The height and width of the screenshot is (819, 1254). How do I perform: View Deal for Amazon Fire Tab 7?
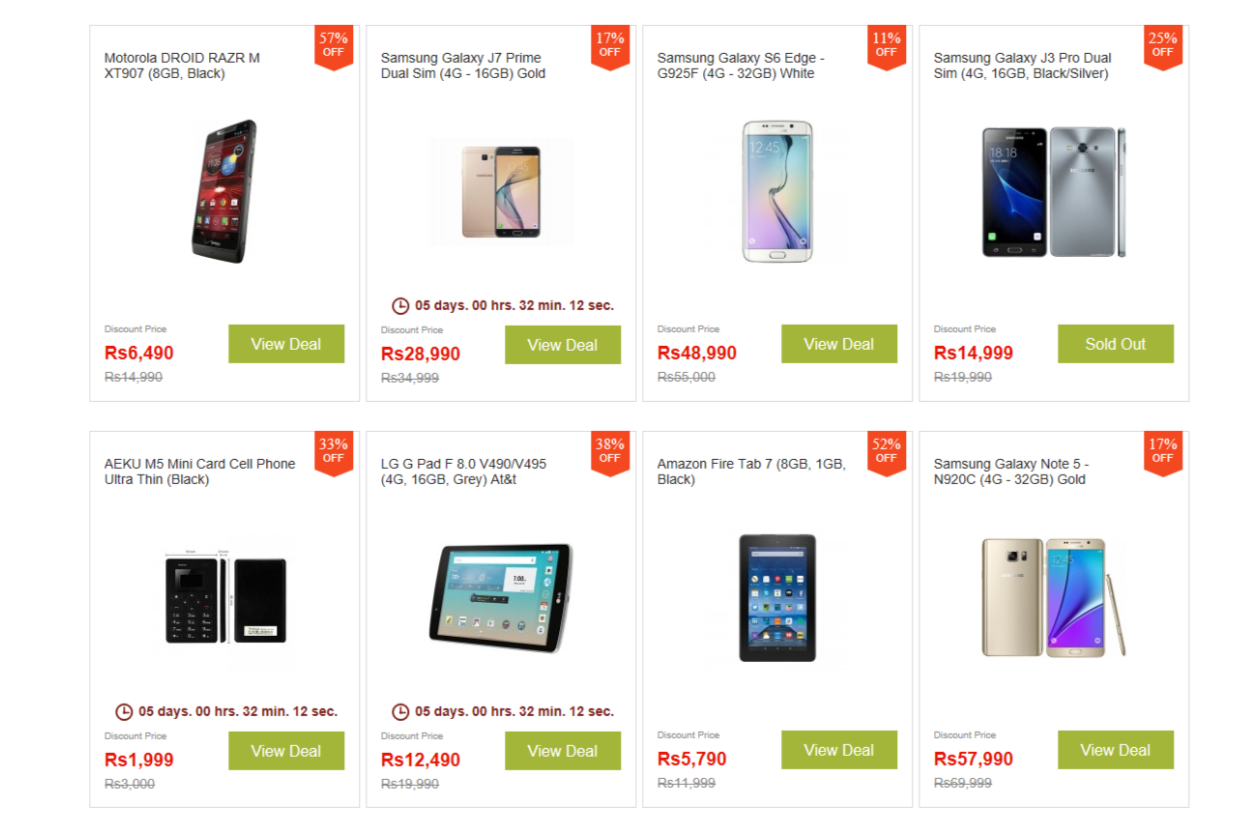[x=839, y=750]
